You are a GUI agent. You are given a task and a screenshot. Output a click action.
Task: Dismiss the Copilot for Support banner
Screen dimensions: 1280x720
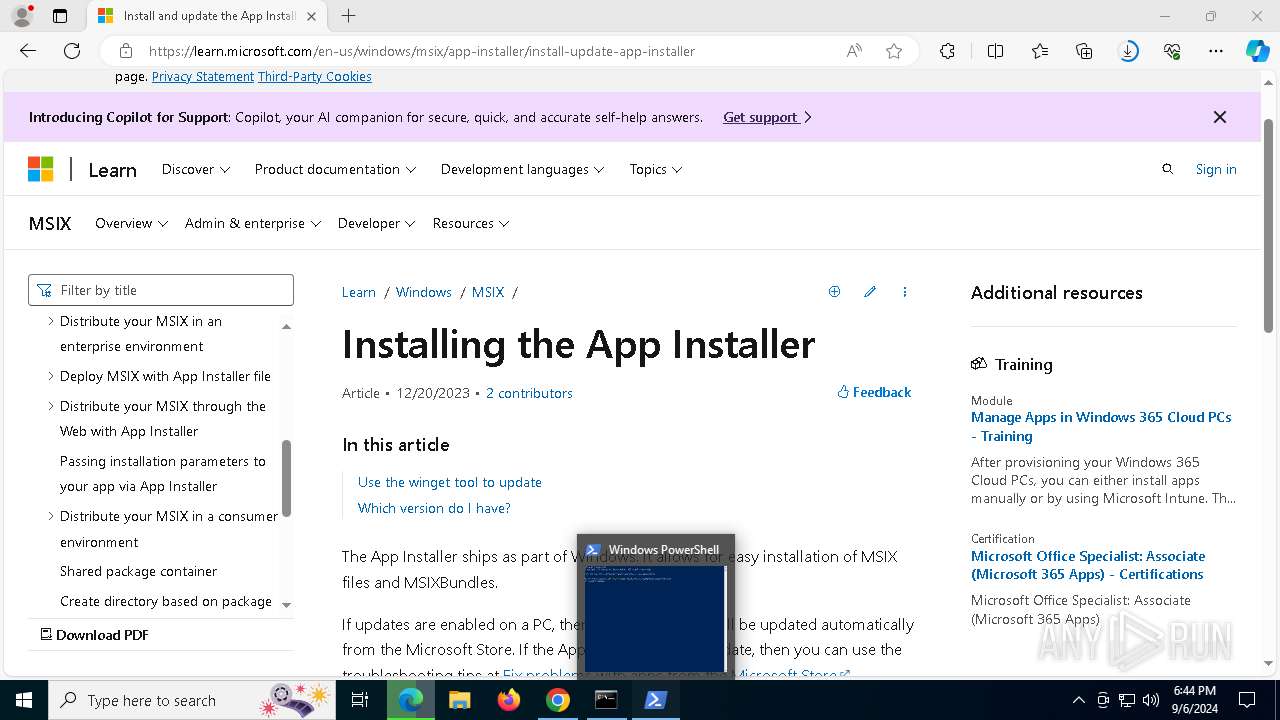[1220, 117]
